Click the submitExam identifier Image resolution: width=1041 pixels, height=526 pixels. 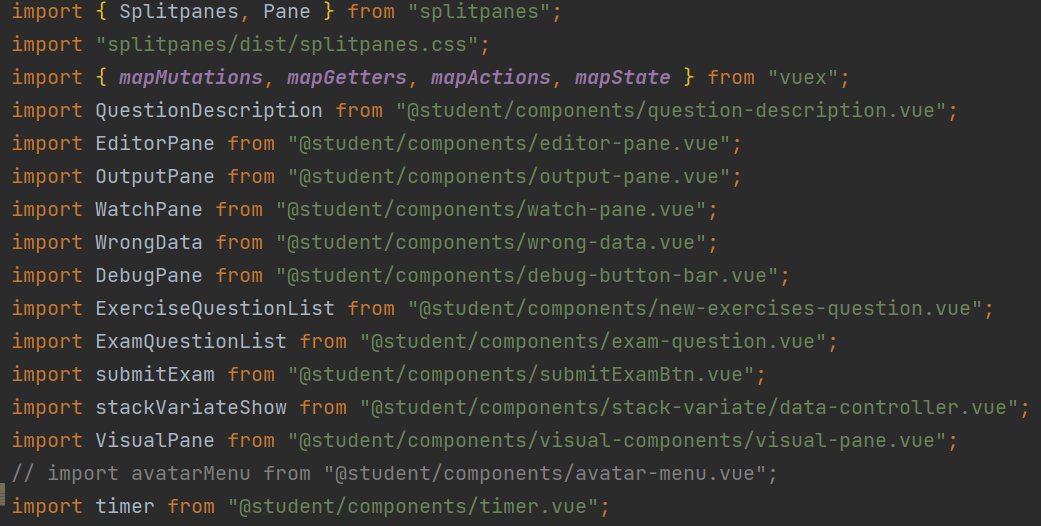coord(155,375)
